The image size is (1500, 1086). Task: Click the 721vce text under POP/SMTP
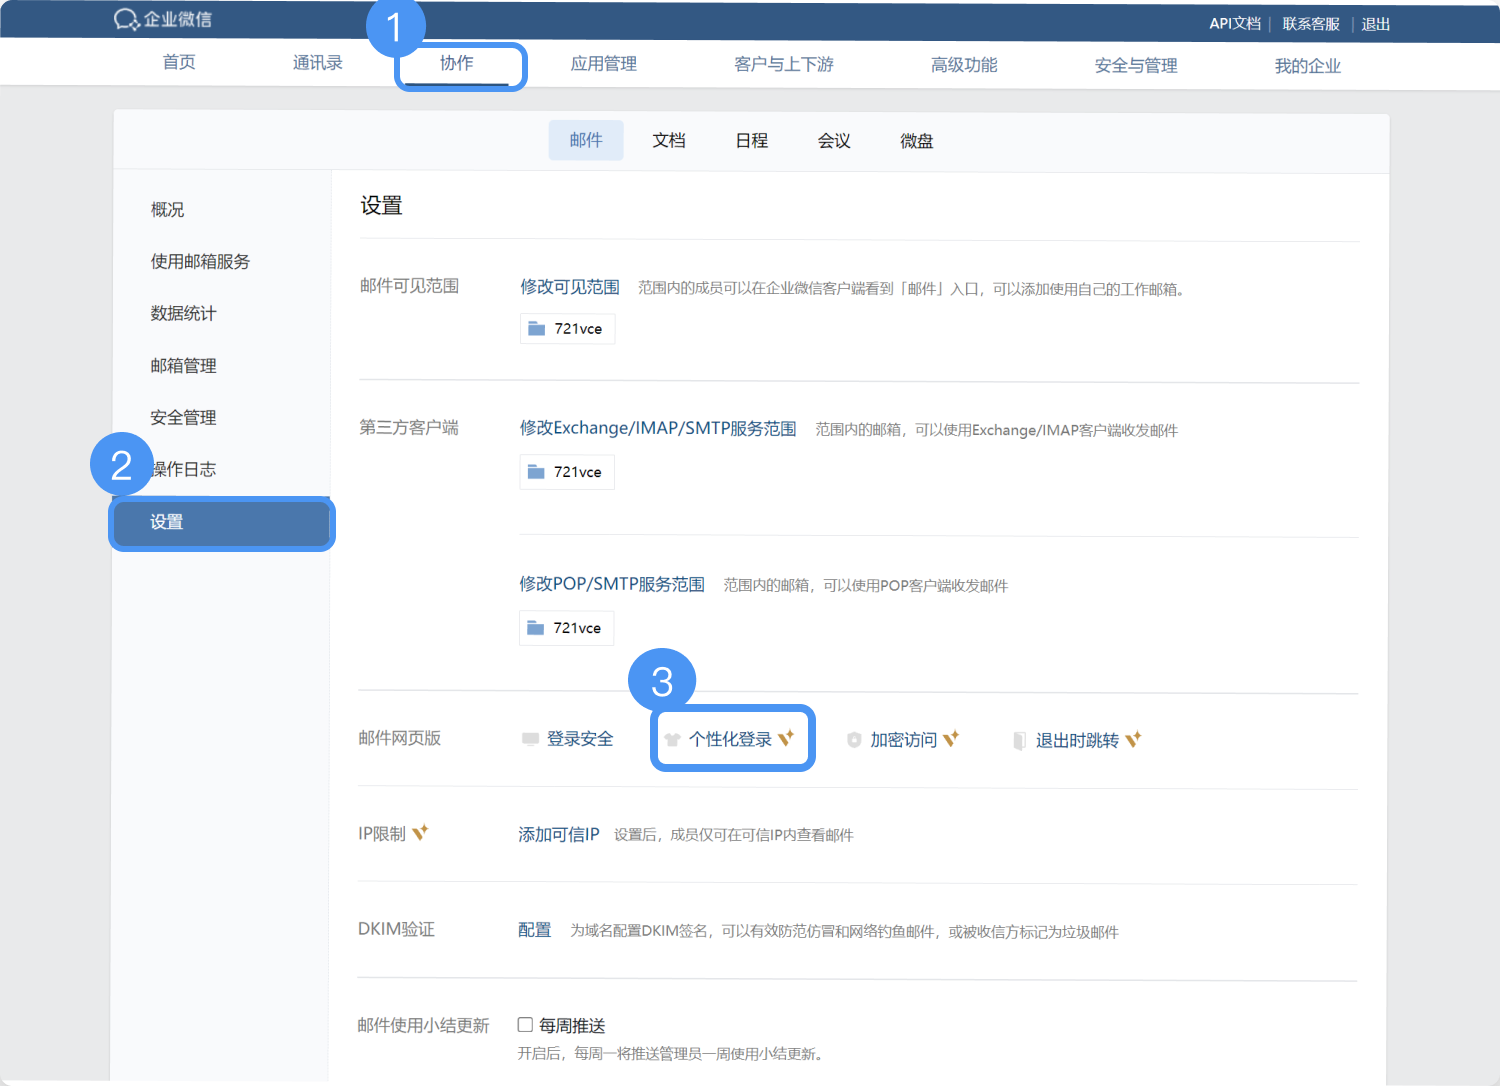(x=577, y=628)
